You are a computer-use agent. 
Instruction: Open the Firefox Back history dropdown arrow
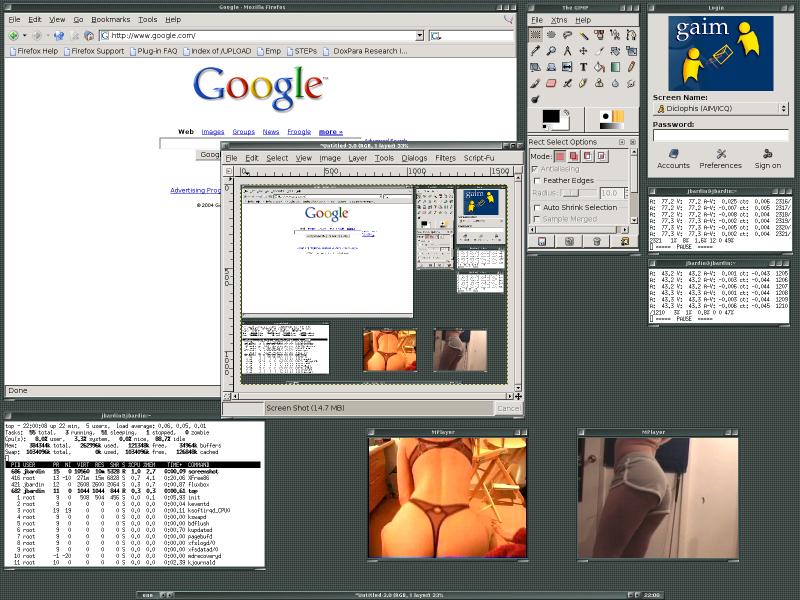pyautogui.click(x=24, y=36)
